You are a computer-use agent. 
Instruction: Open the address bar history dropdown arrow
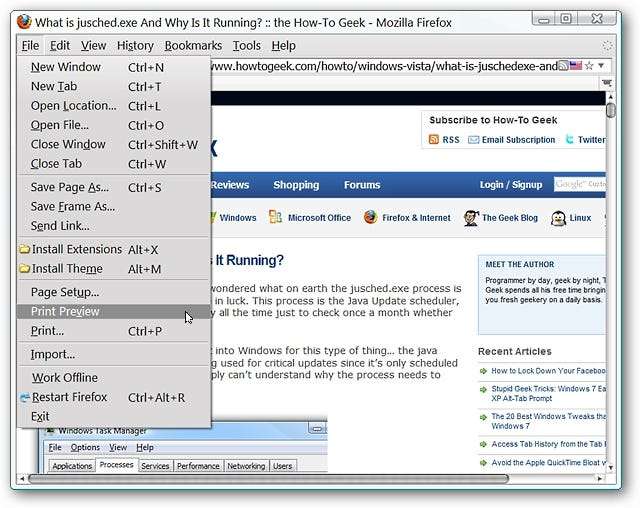tap(601, 66)
